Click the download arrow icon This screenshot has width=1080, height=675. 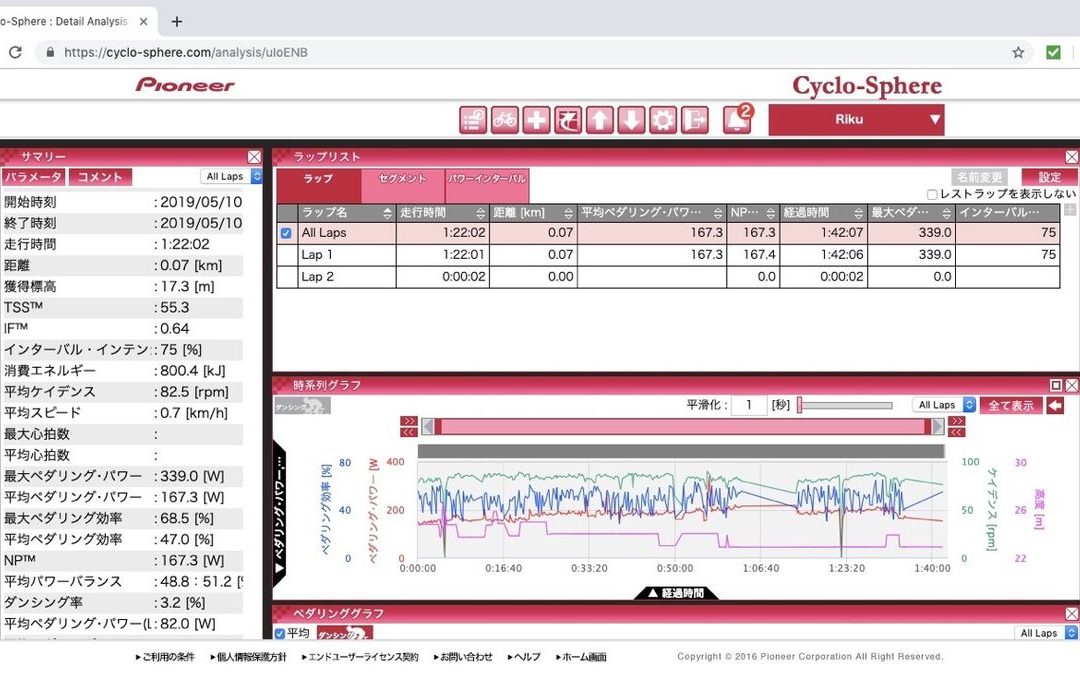pos(631,120)
